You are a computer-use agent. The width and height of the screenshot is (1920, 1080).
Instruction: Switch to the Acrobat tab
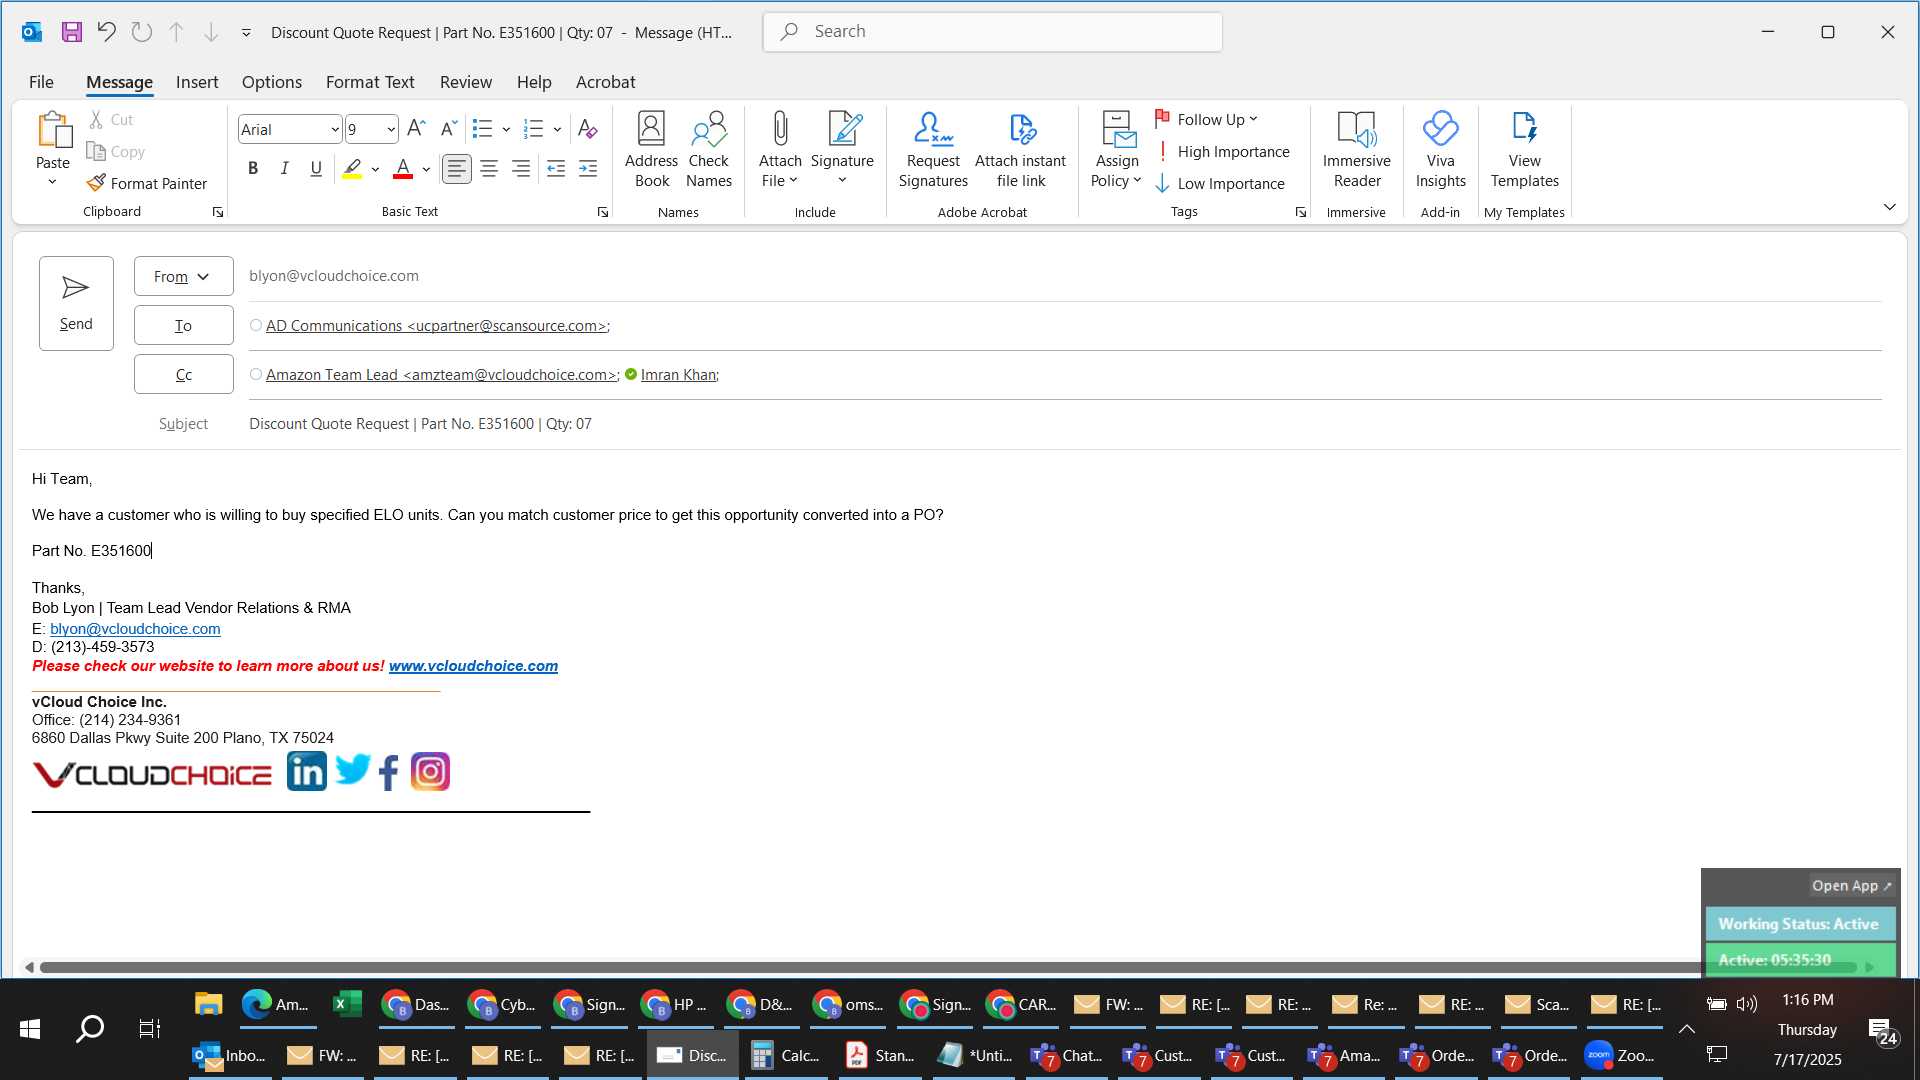pyautogui.click(x=605, y=82)
